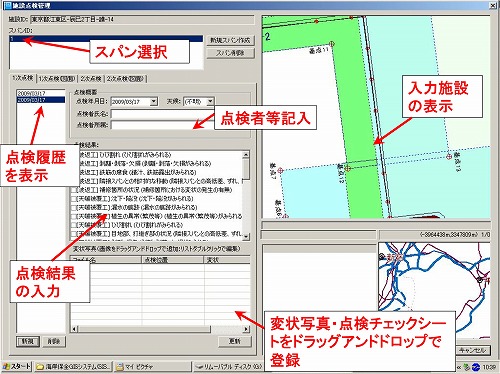
Task: Open the リムーバブル ディスク taskbar item
Action: click(x=228, y=367)
